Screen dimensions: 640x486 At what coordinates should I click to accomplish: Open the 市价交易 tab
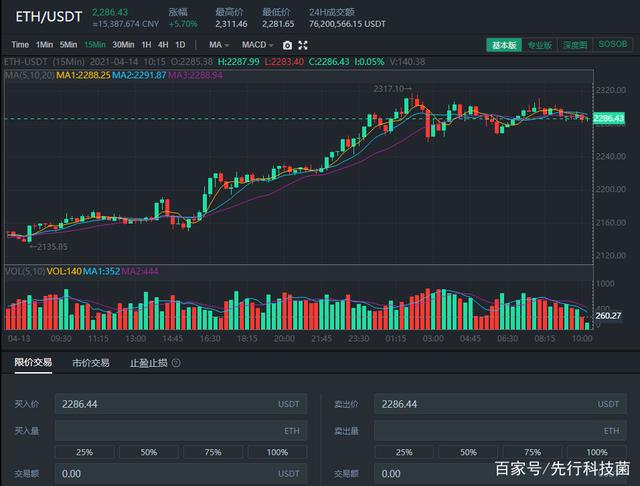91,363
